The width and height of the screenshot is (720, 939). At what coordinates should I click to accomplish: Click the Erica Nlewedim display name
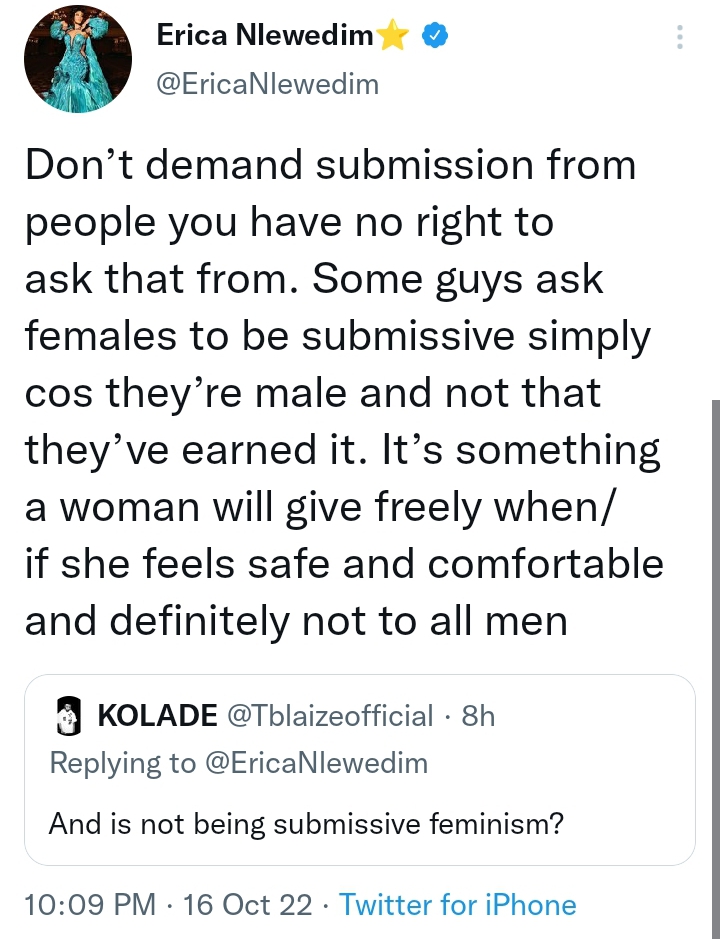pos(265,36)
